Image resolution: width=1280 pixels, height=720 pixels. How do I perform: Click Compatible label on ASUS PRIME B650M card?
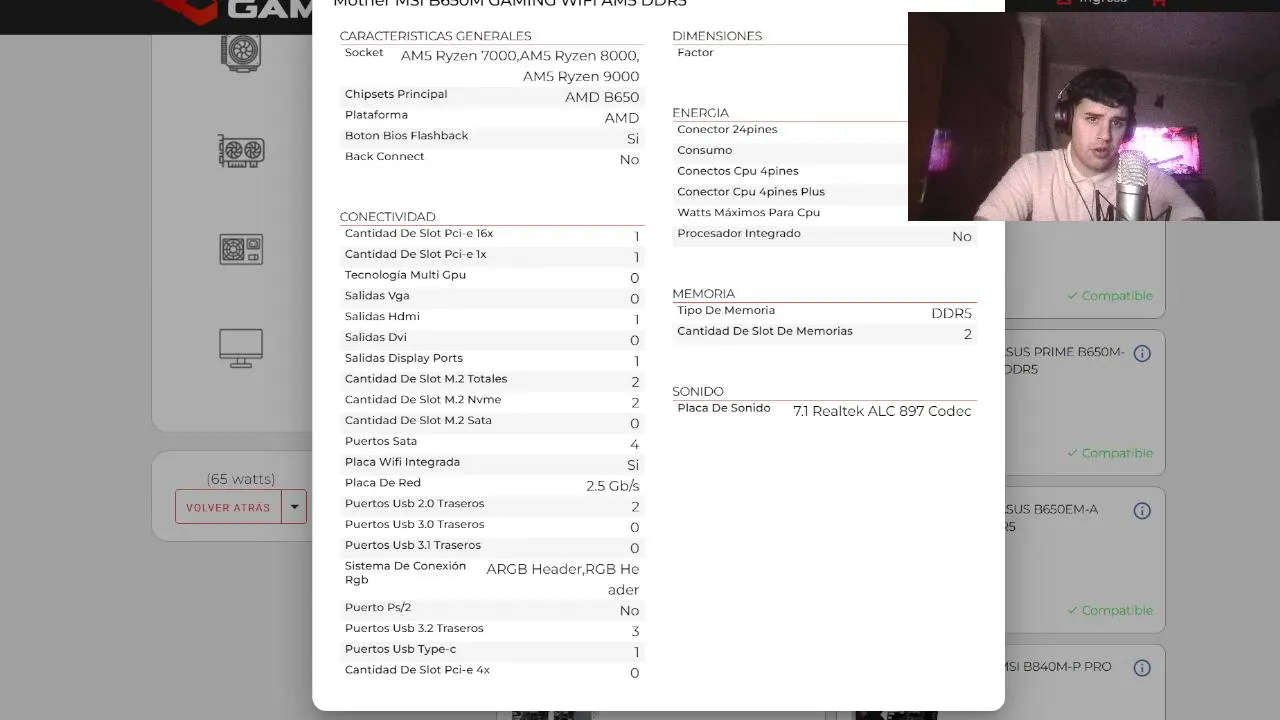1109,453
